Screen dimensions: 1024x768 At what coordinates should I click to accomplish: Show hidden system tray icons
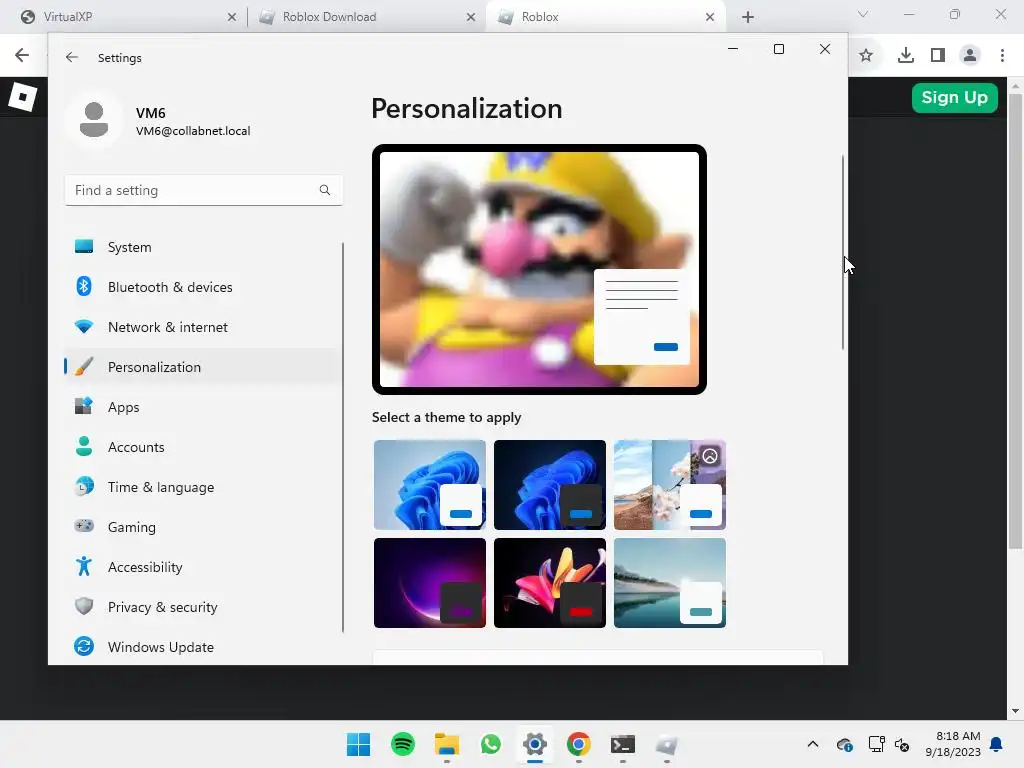click(812, 744)
